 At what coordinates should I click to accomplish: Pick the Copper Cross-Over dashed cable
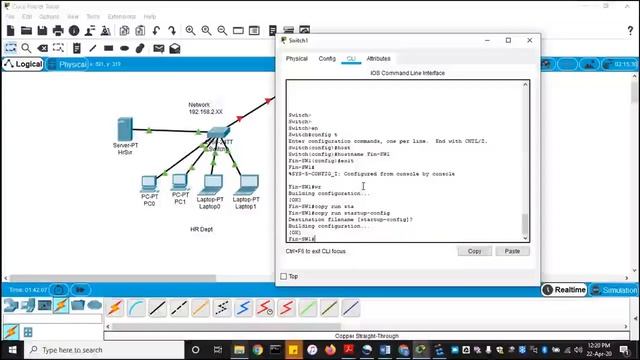[179, 308]
